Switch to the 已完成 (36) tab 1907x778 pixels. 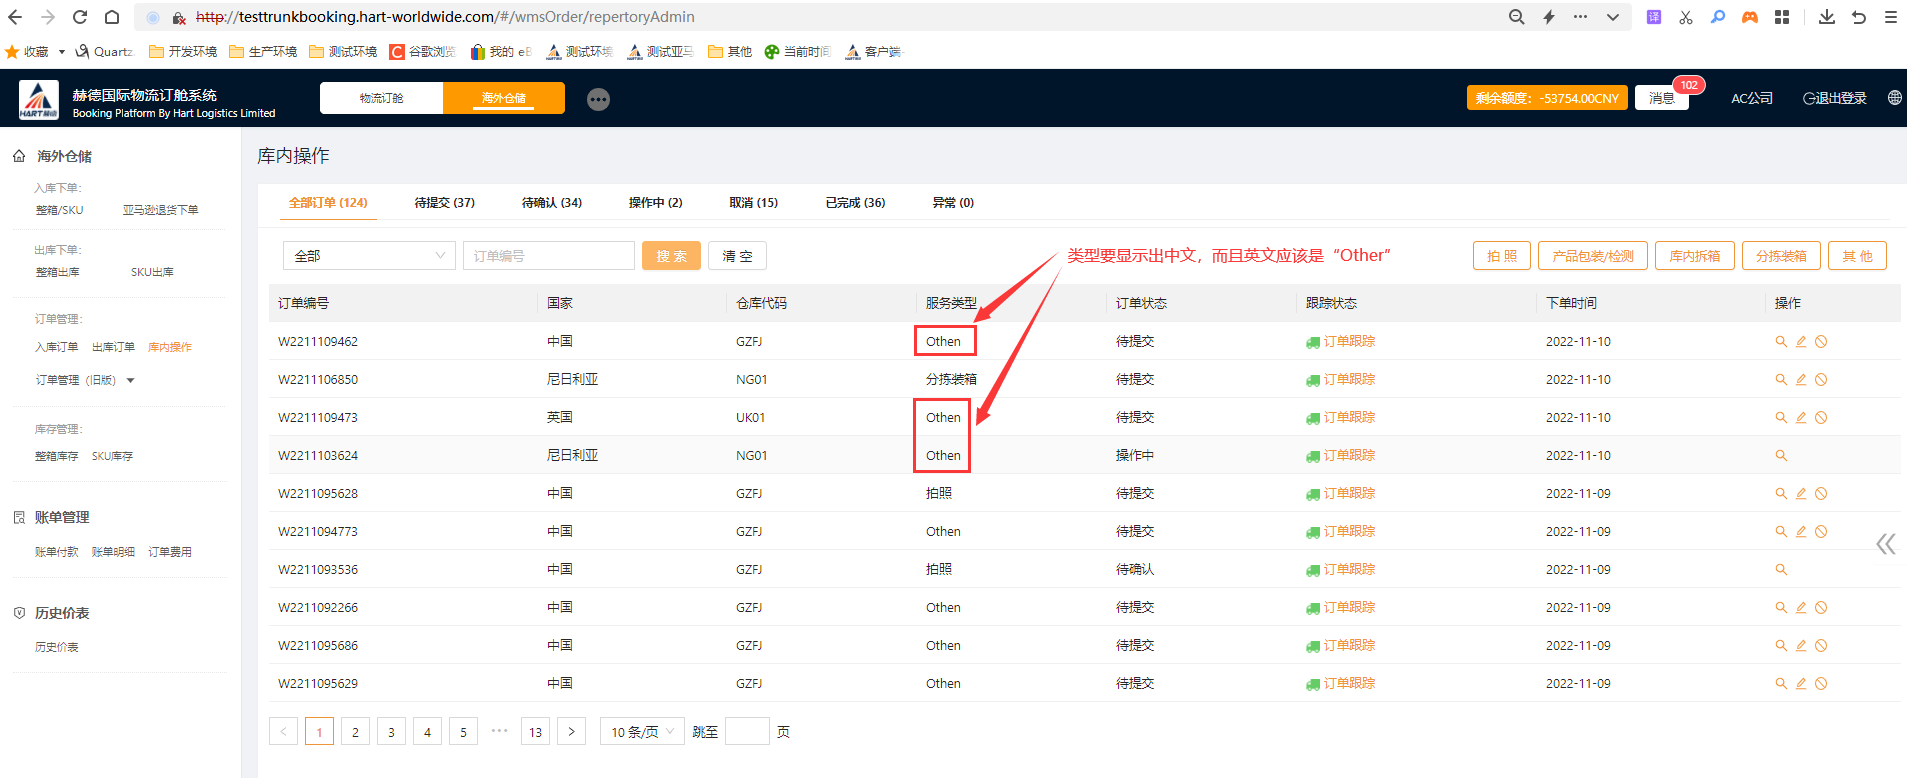coord(854,203)
